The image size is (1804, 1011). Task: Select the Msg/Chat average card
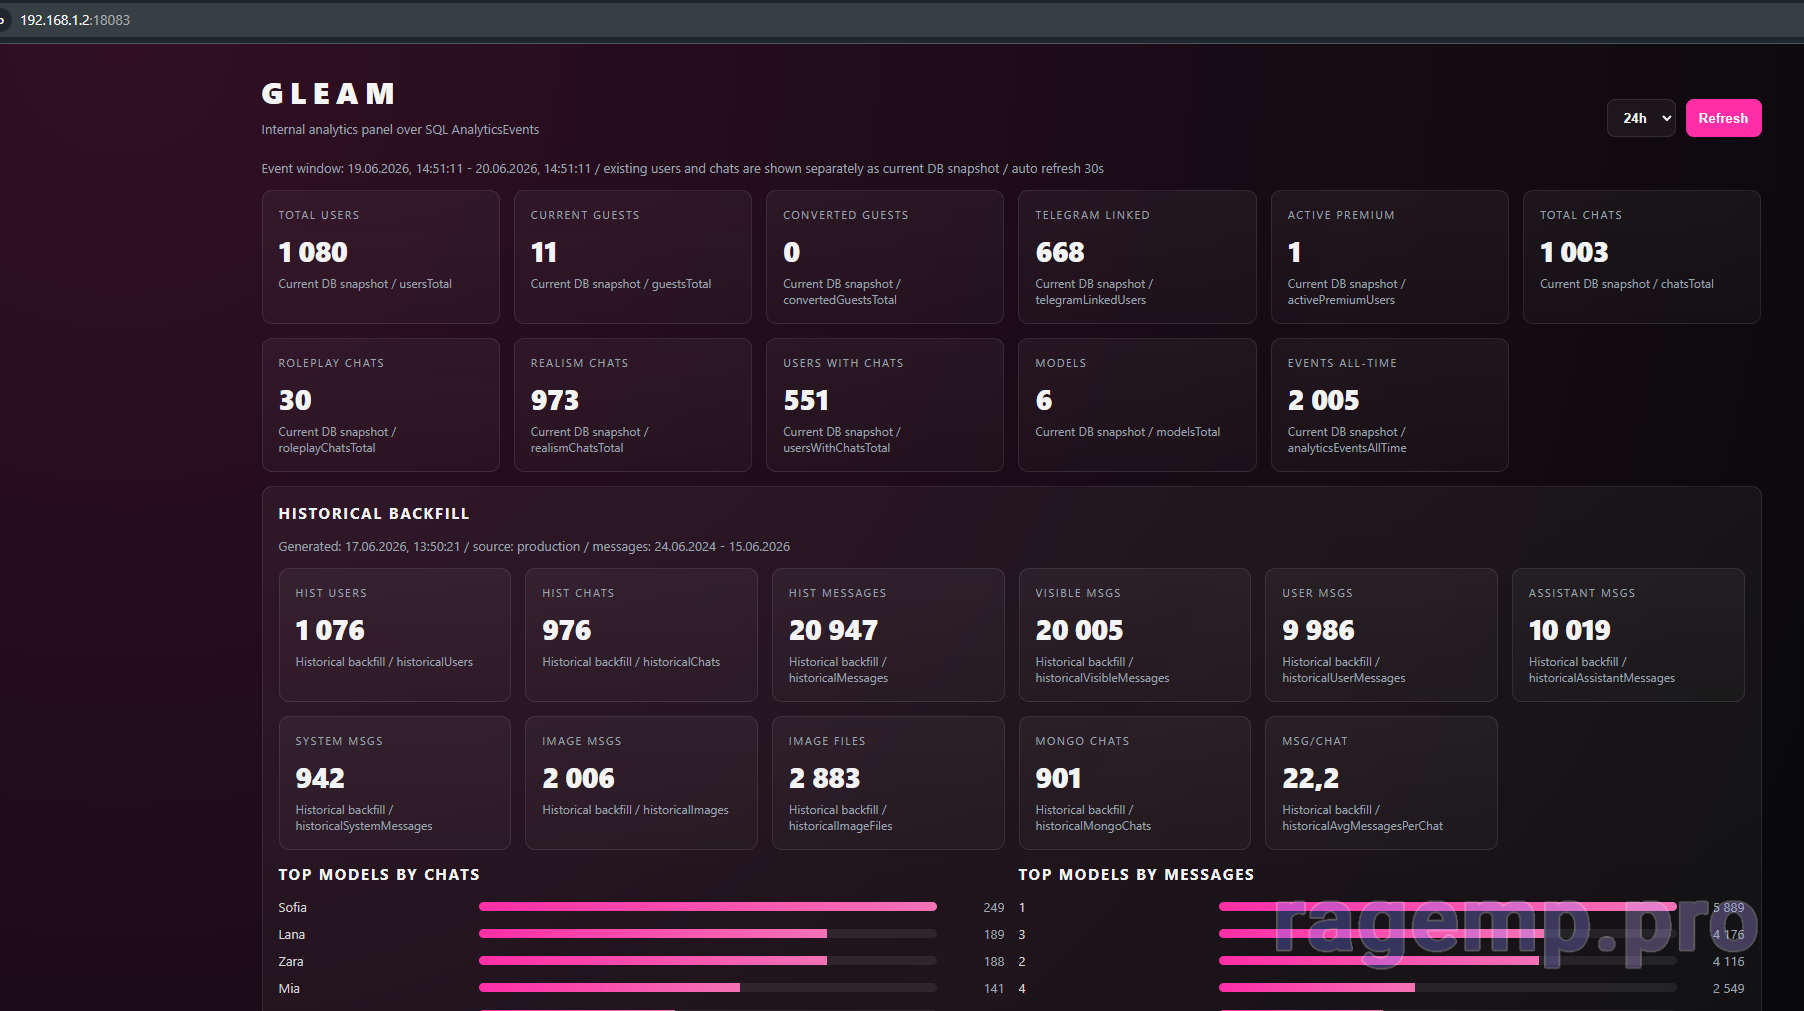[1381, 783]
